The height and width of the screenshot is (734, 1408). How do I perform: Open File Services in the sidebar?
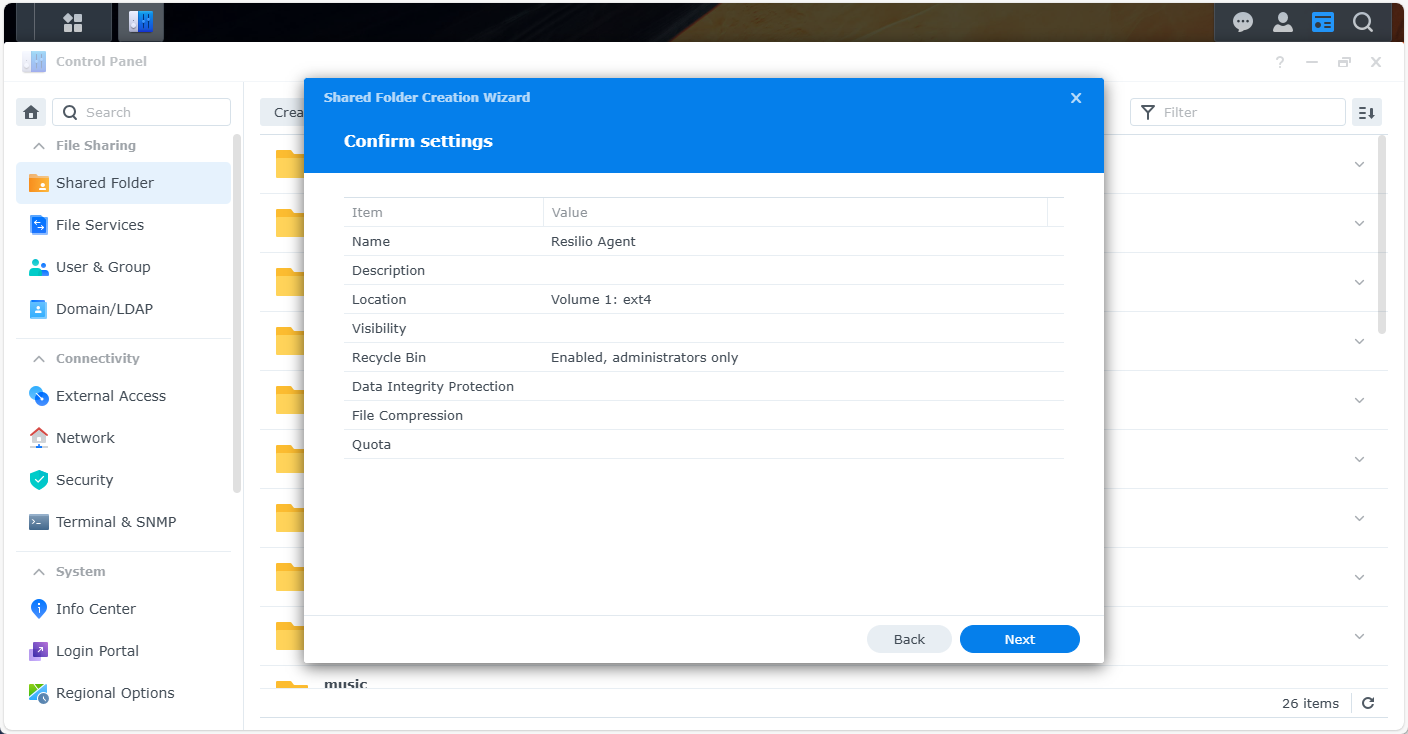100,225
